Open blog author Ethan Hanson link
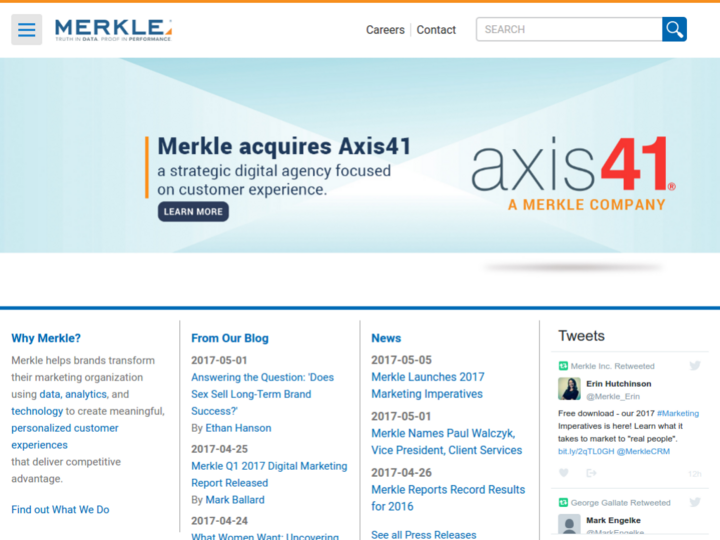Screen dimensions: 720x540 [x=238, y=428]
